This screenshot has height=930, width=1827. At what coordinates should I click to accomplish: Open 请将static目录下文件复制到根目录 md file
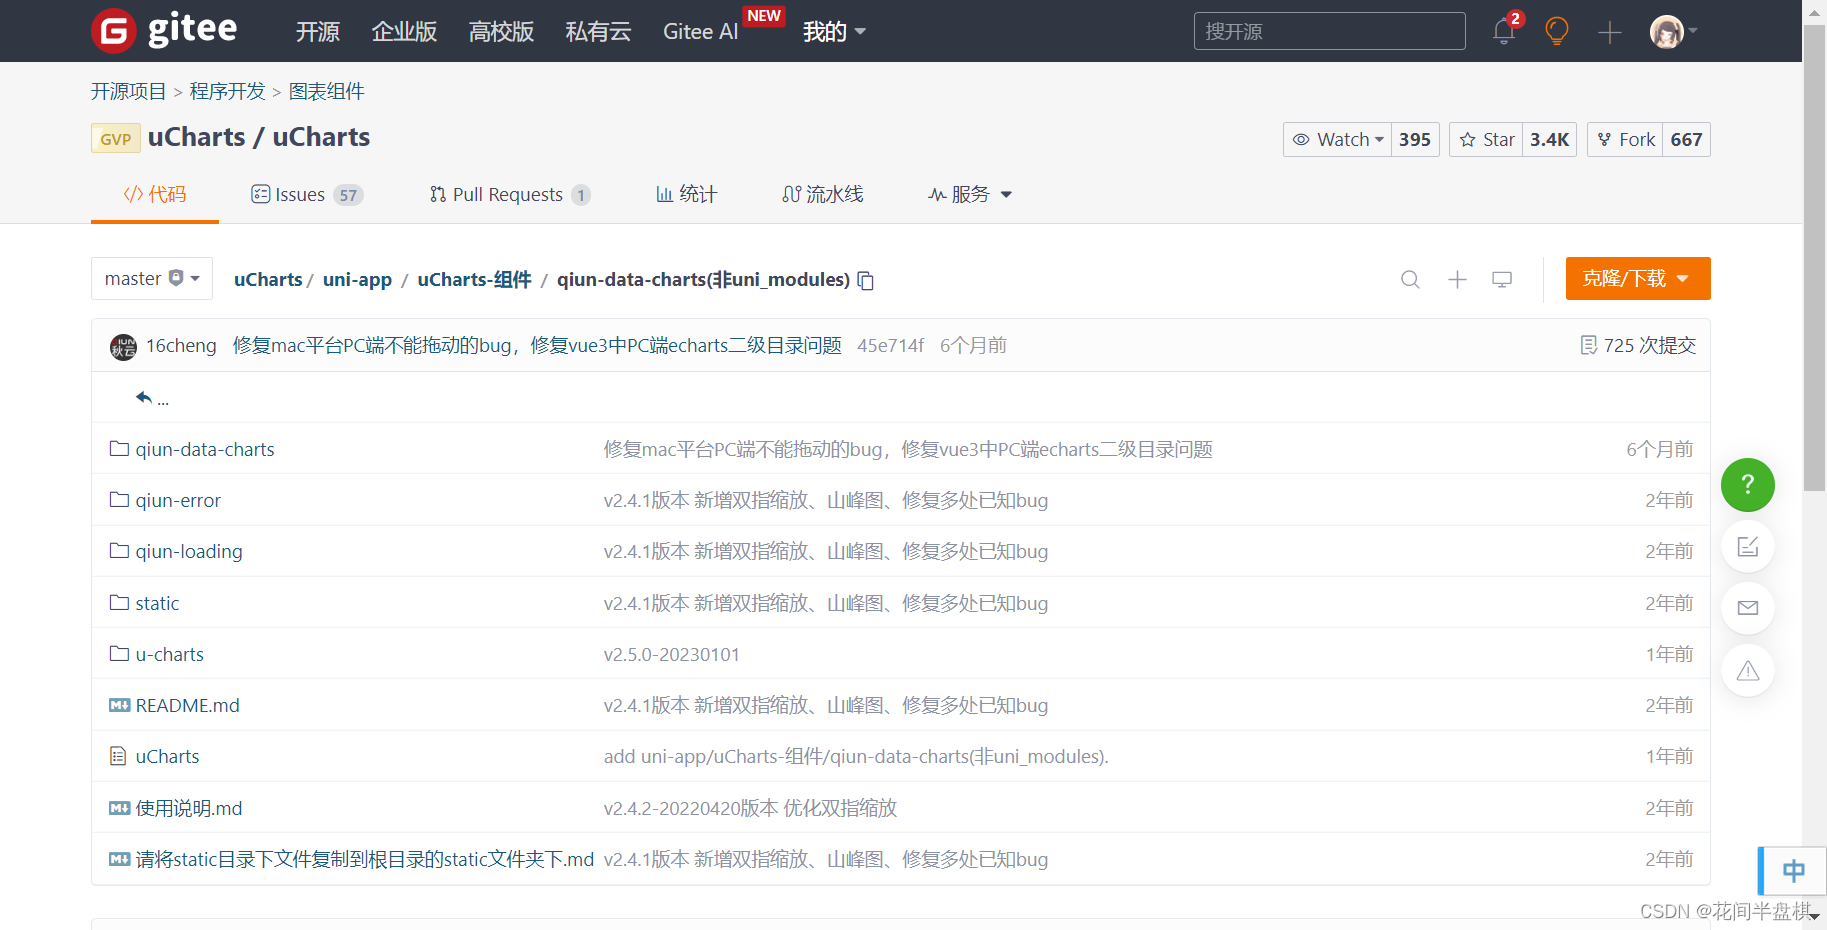(x=365, y=859)
